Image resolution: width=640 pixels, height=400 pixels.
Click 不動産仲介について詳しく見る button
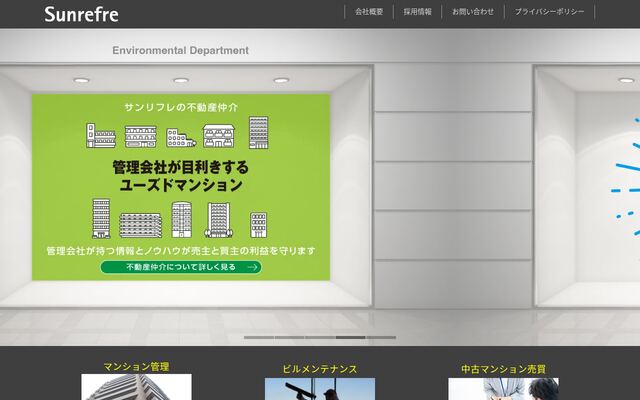181,267
